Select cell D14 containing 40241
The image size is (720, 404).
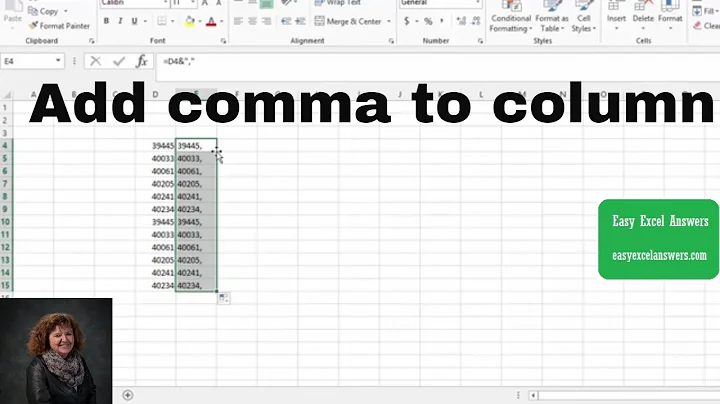[156, 273]
